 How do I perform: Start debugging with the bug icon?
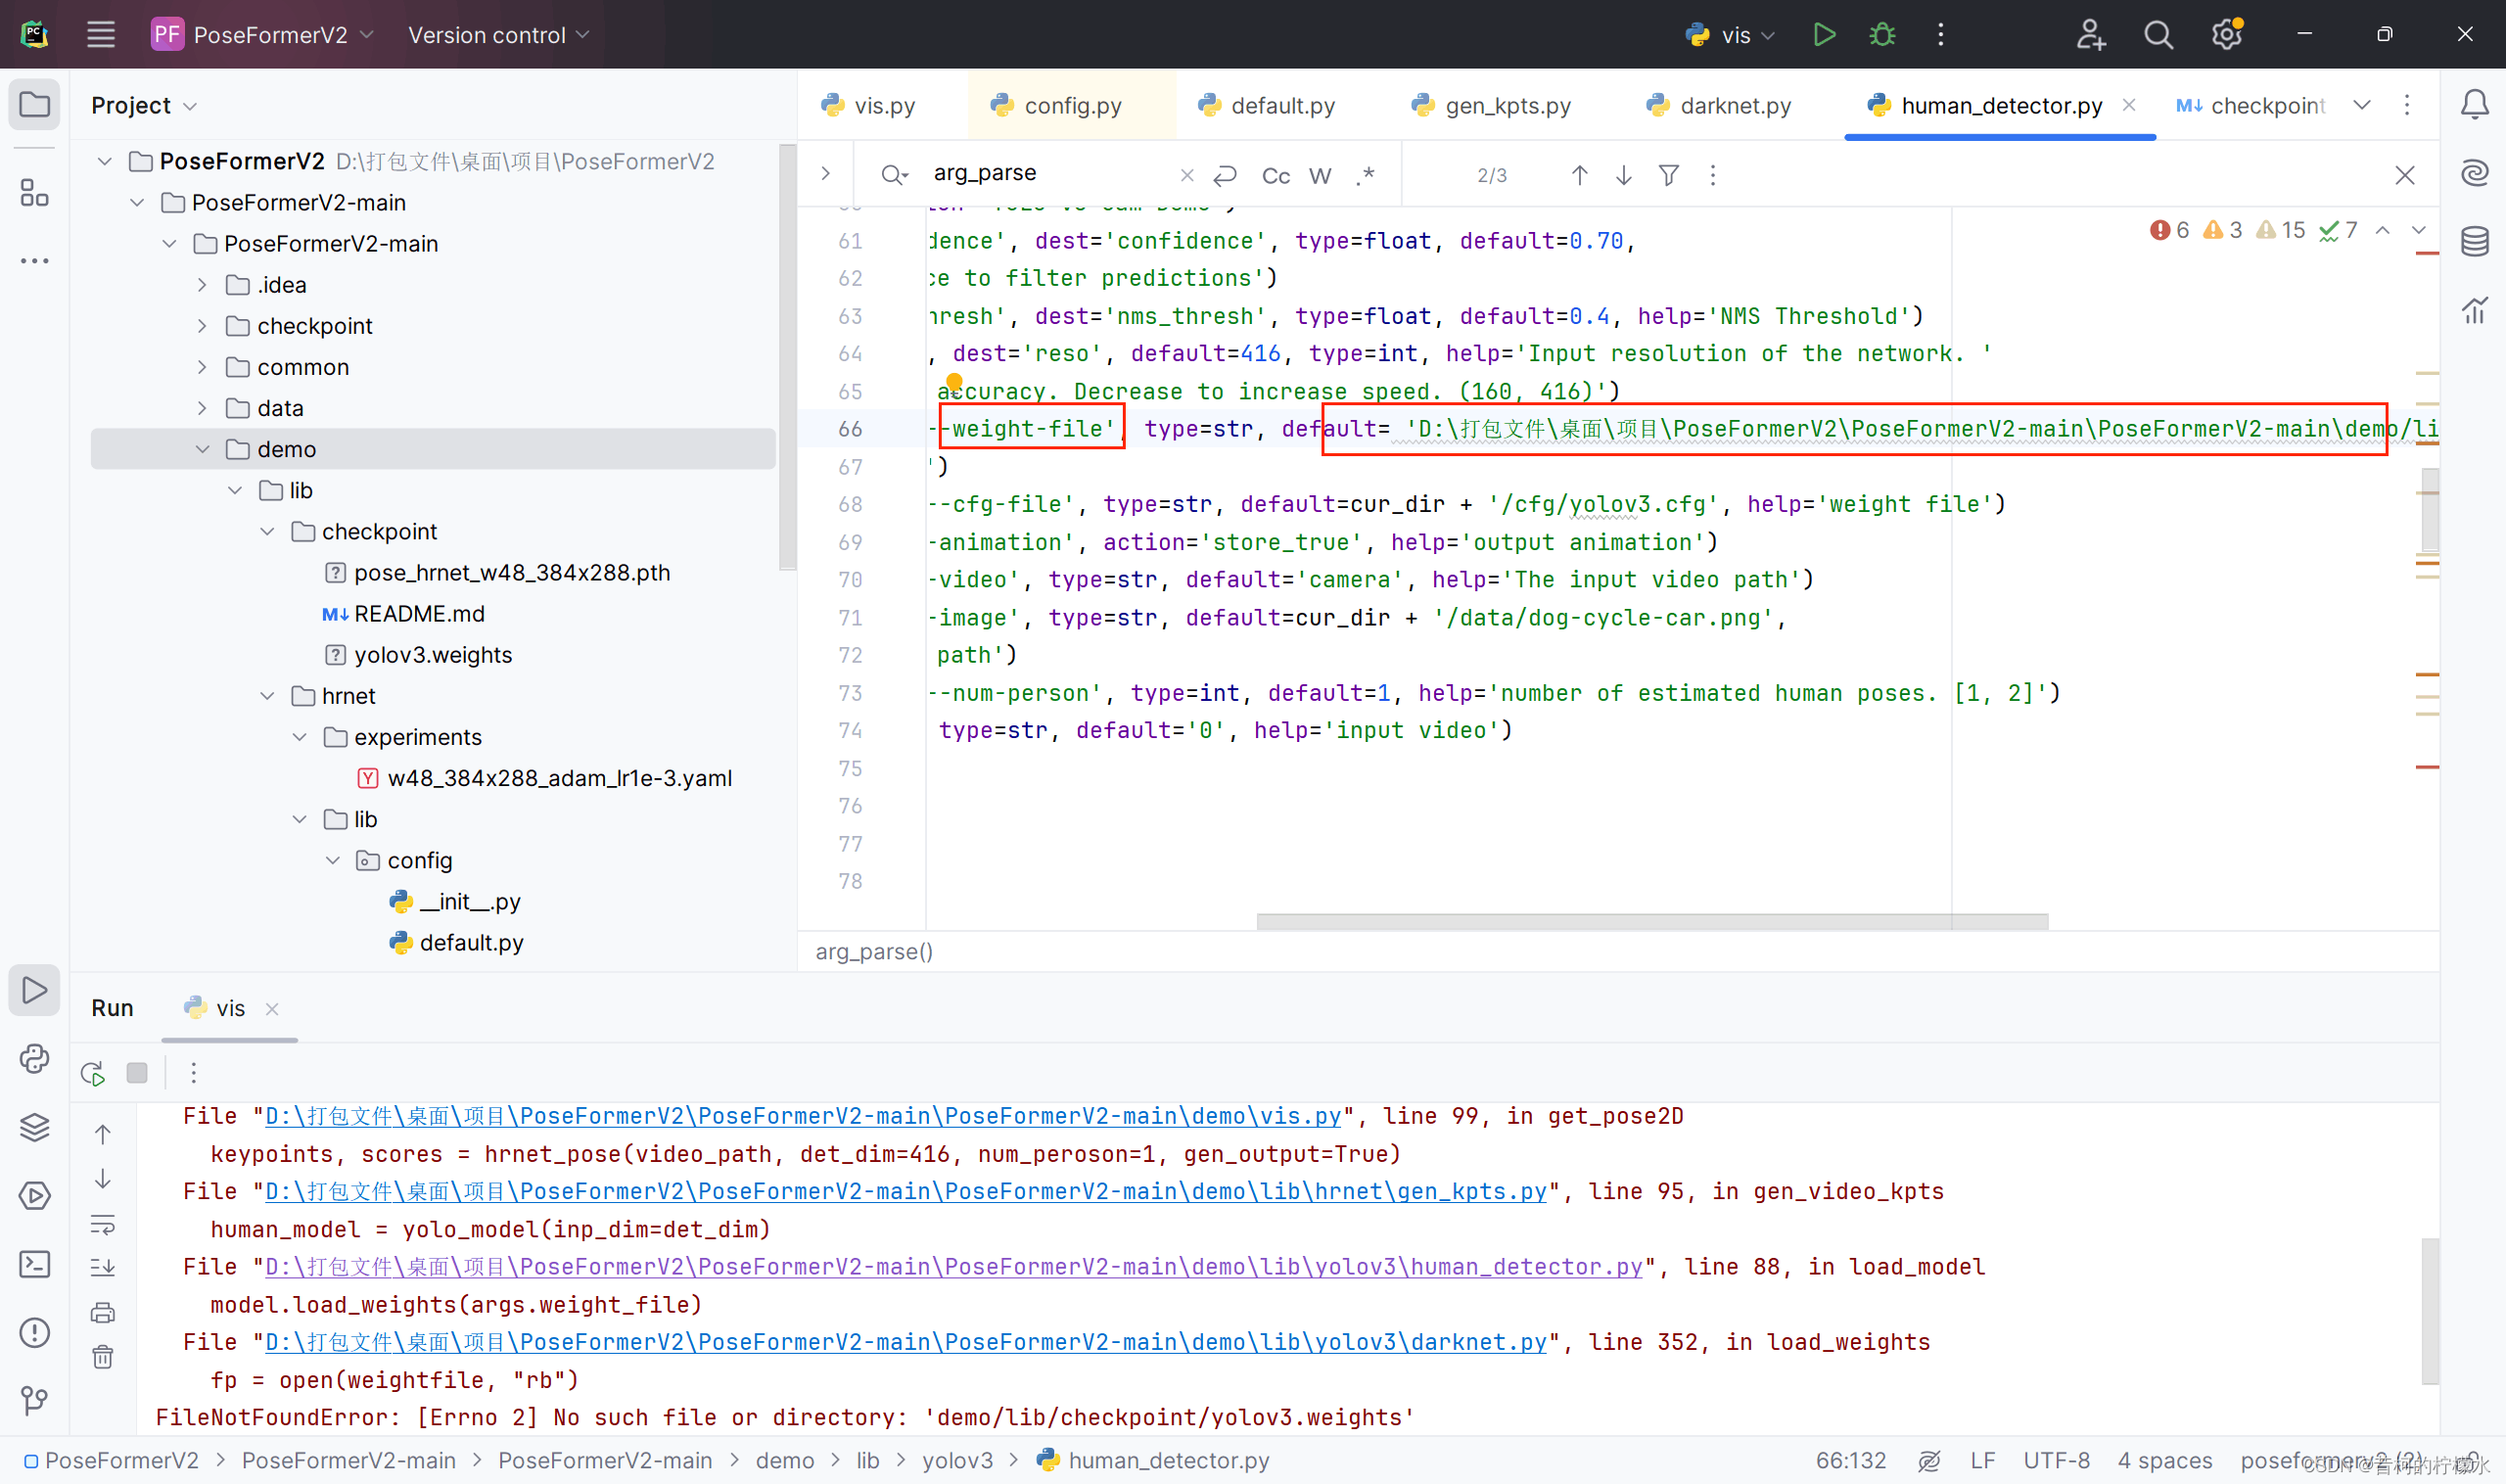1882,35
